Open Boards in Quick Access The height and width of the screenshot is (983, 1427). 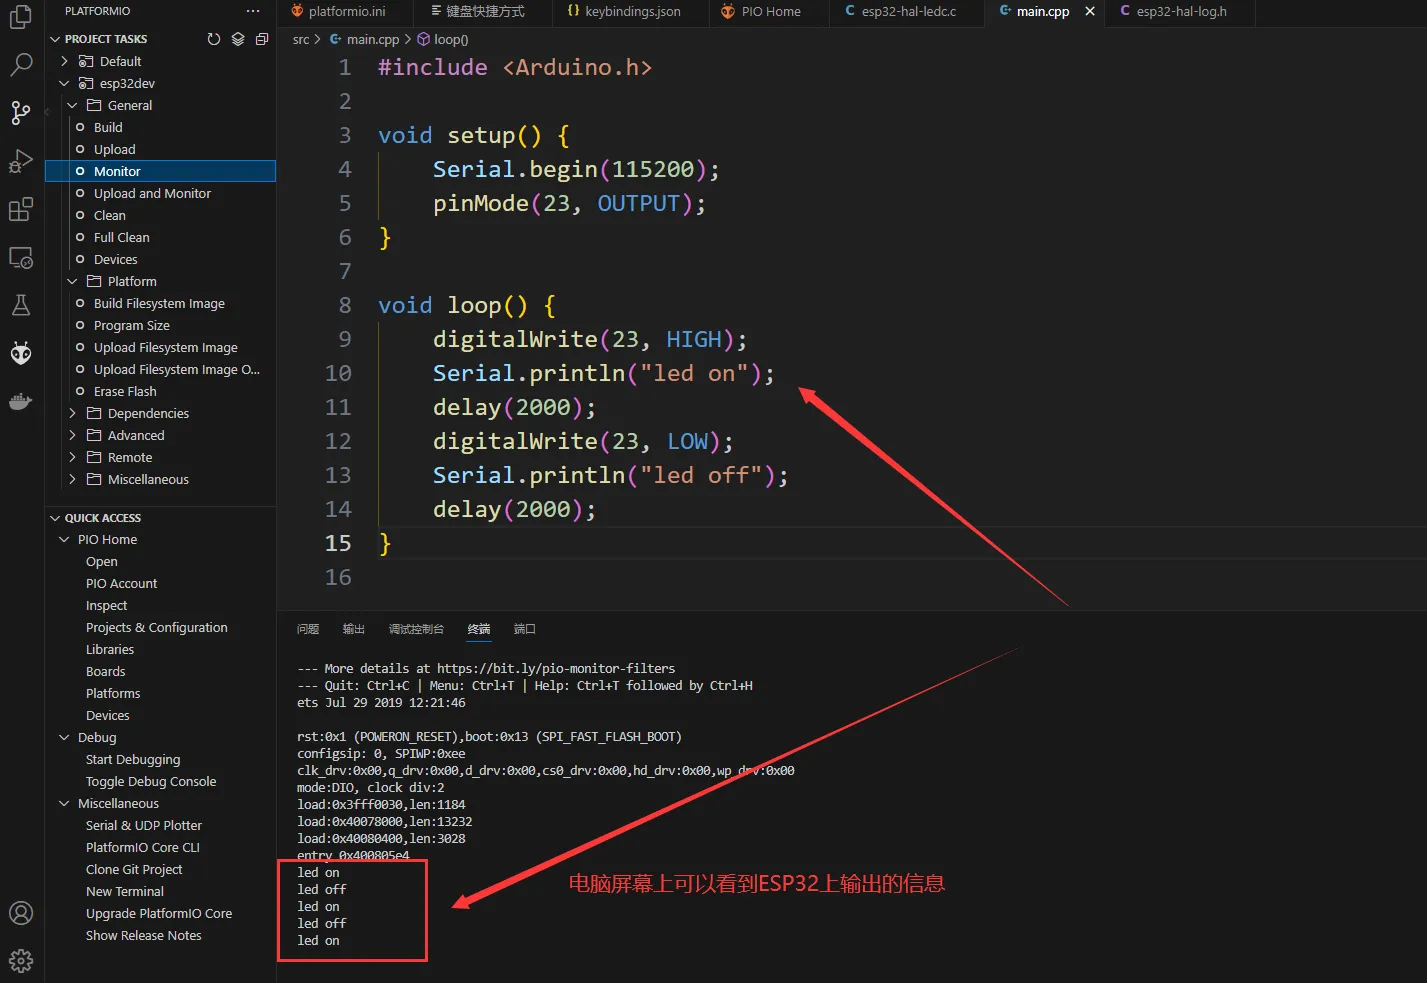coord(105,671)
